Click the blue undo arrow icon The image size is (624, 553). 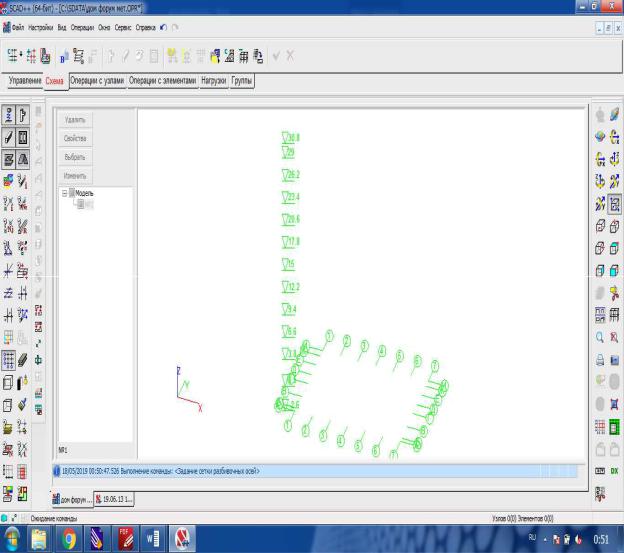(163, 27)
